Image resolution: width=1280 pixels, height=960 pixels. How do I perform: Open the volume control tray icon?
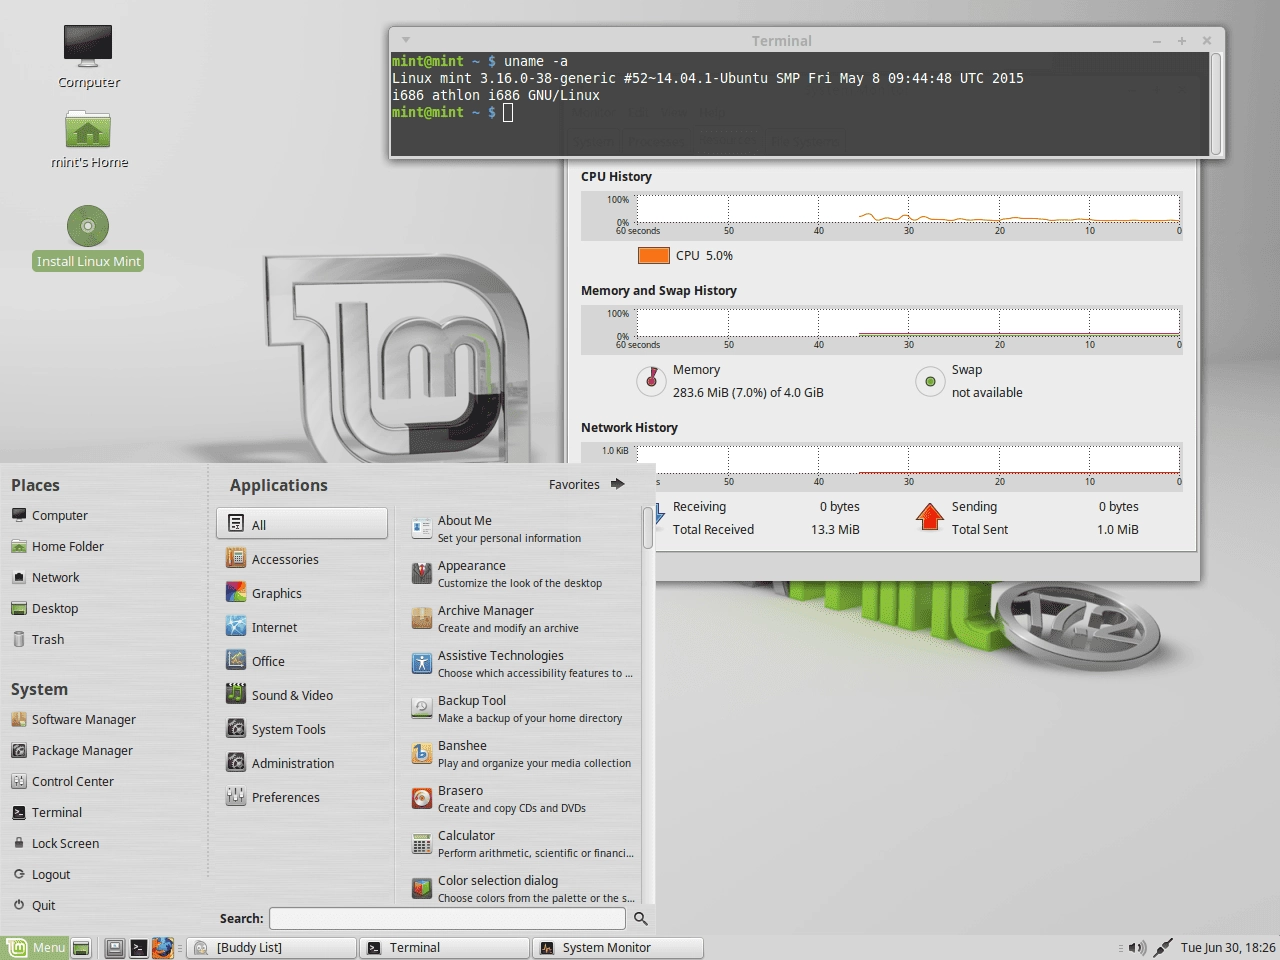pos(1137,947)
